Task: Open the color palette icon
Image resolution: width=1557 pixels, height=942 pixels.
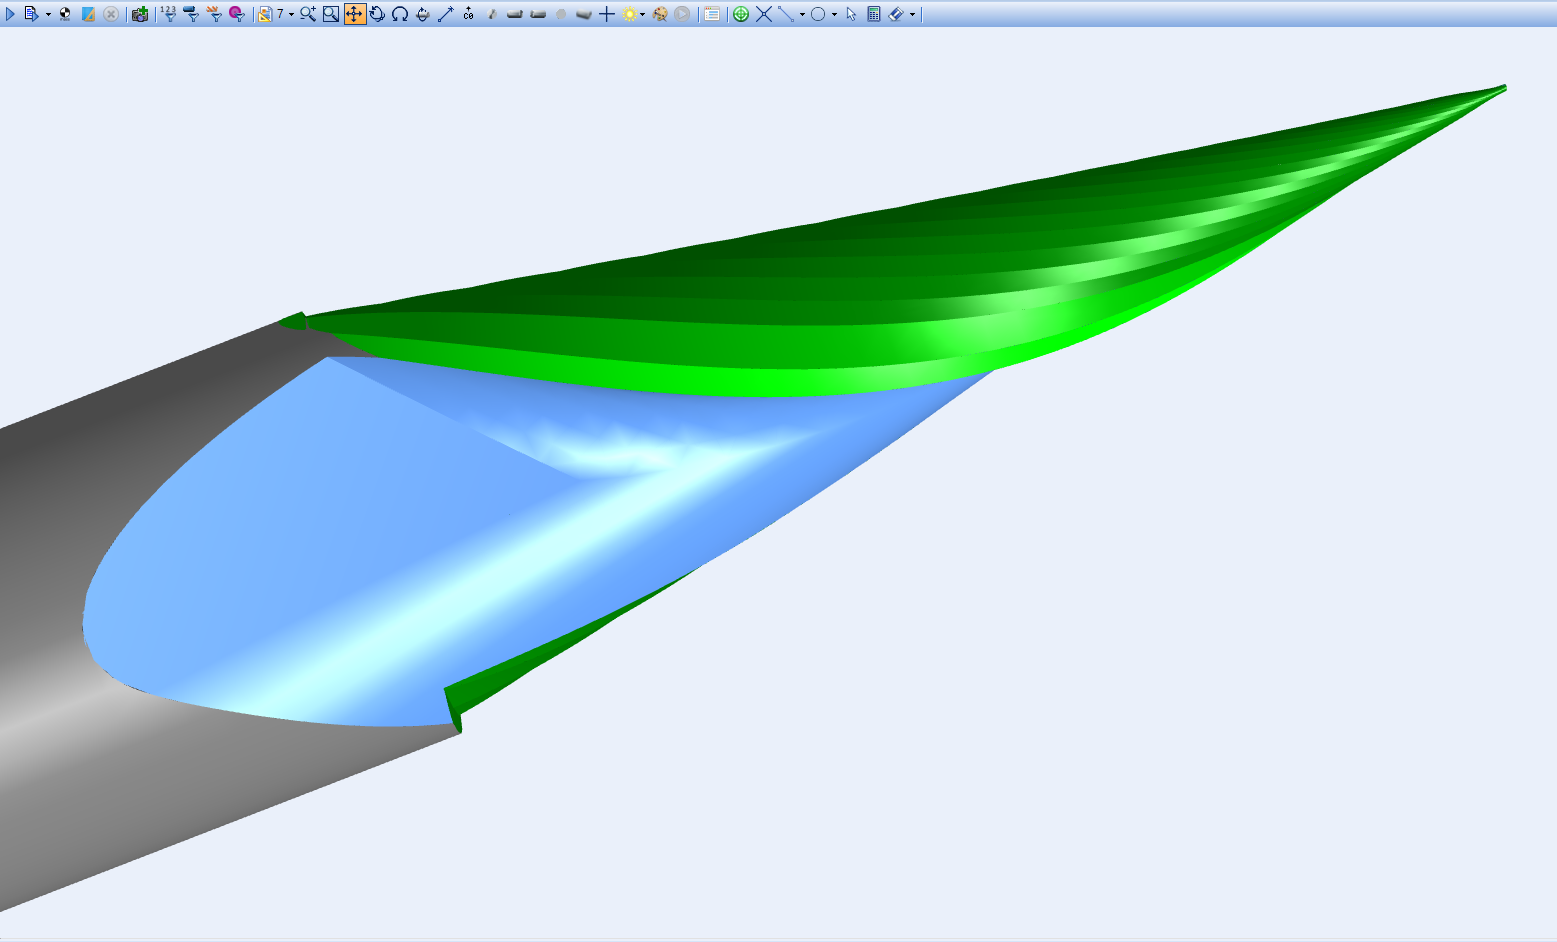Action: point(660,14)
